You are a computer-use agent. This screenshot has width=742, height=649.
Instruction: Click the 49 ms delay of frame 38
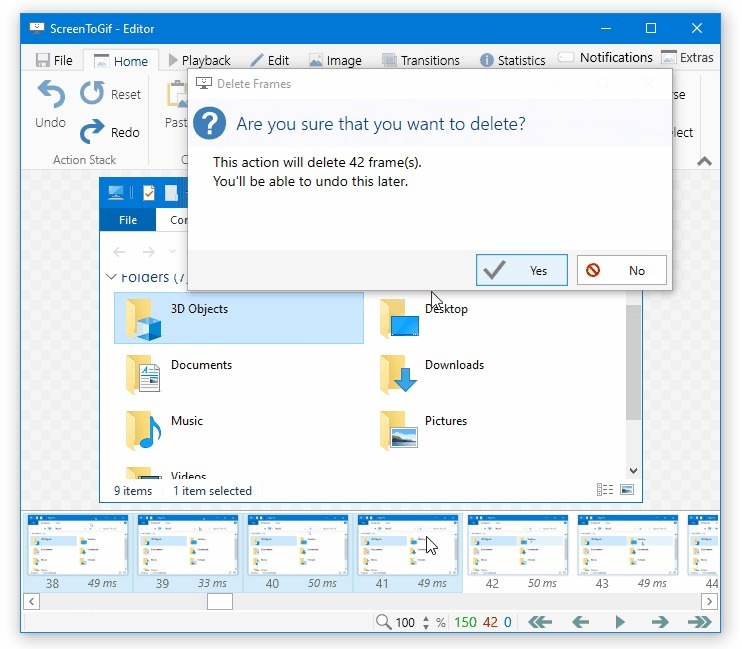[x=102, y=583]
